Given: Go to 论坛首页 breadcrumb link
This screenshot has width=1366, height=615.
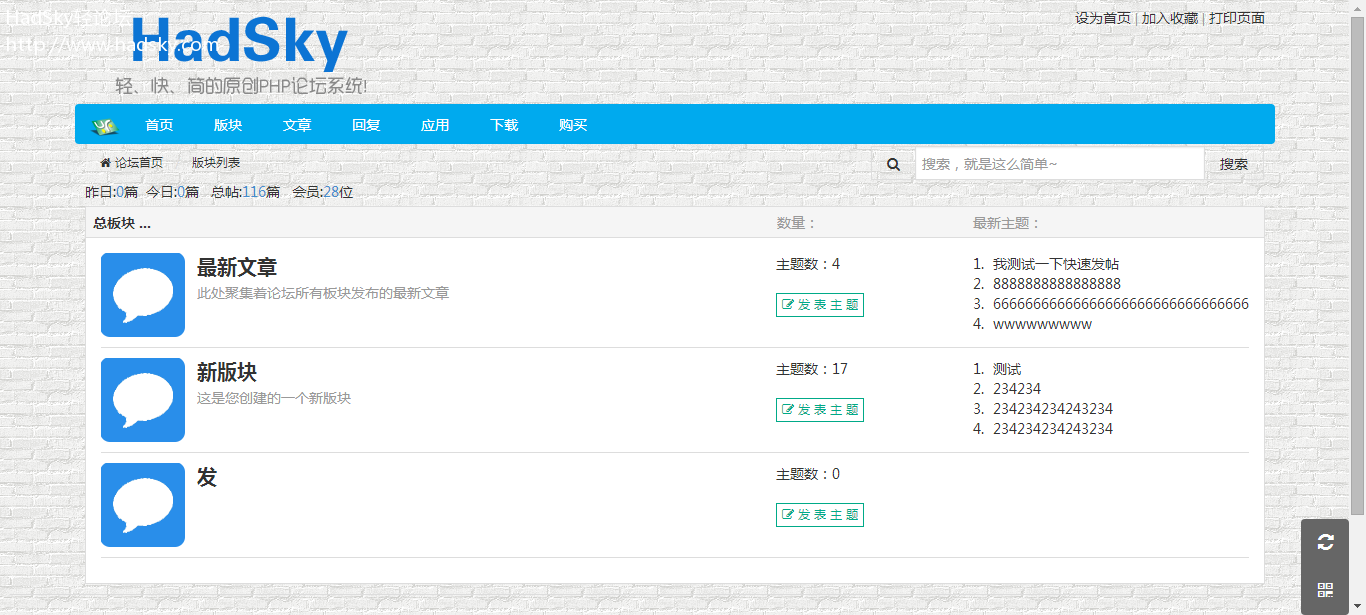Looking at the screenshot, I should 132,162.
